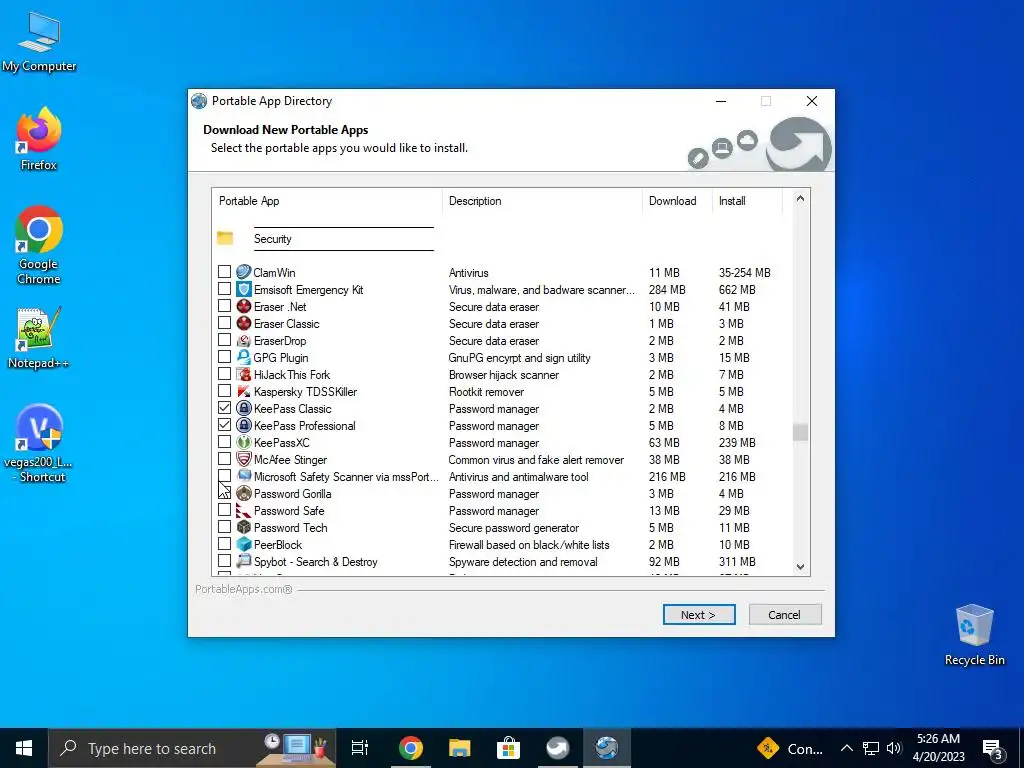Click the Security category folder icon
The image size is (1024, 768).
point(225,238)
